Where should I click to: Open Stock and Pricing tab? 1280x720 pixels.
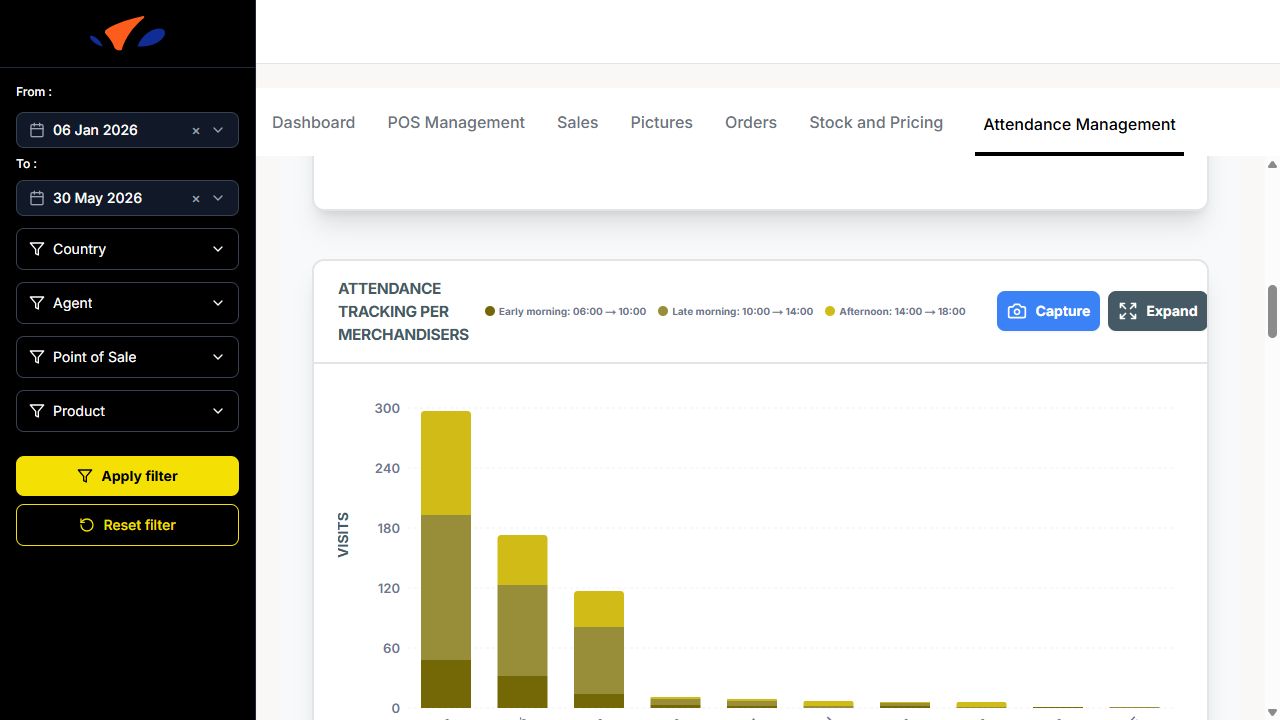click(876, 122)
